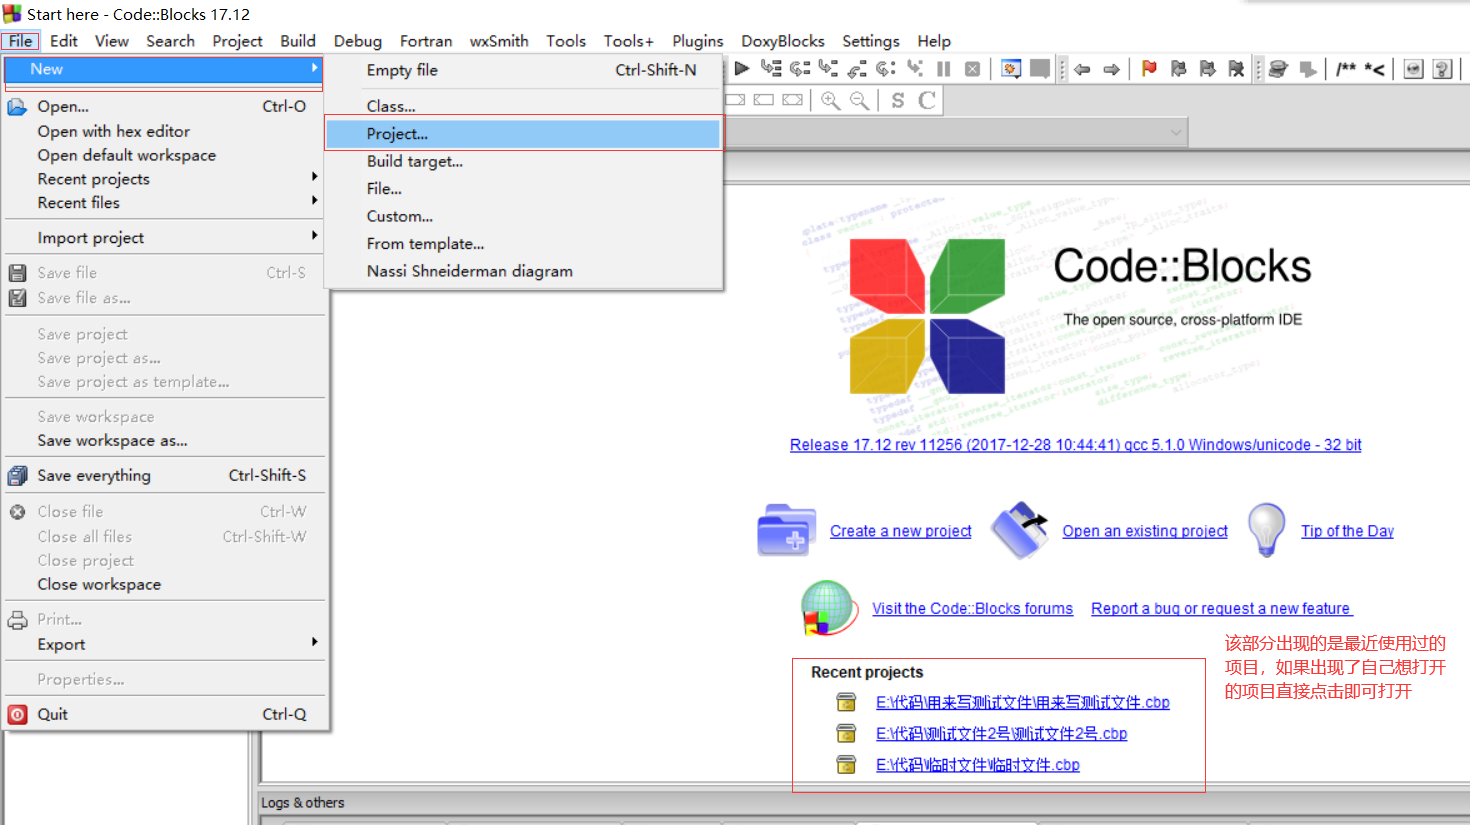This screenshot has height=825, width=1470.
Task: Click the Next line debug icon
Action: pos(799,69)
